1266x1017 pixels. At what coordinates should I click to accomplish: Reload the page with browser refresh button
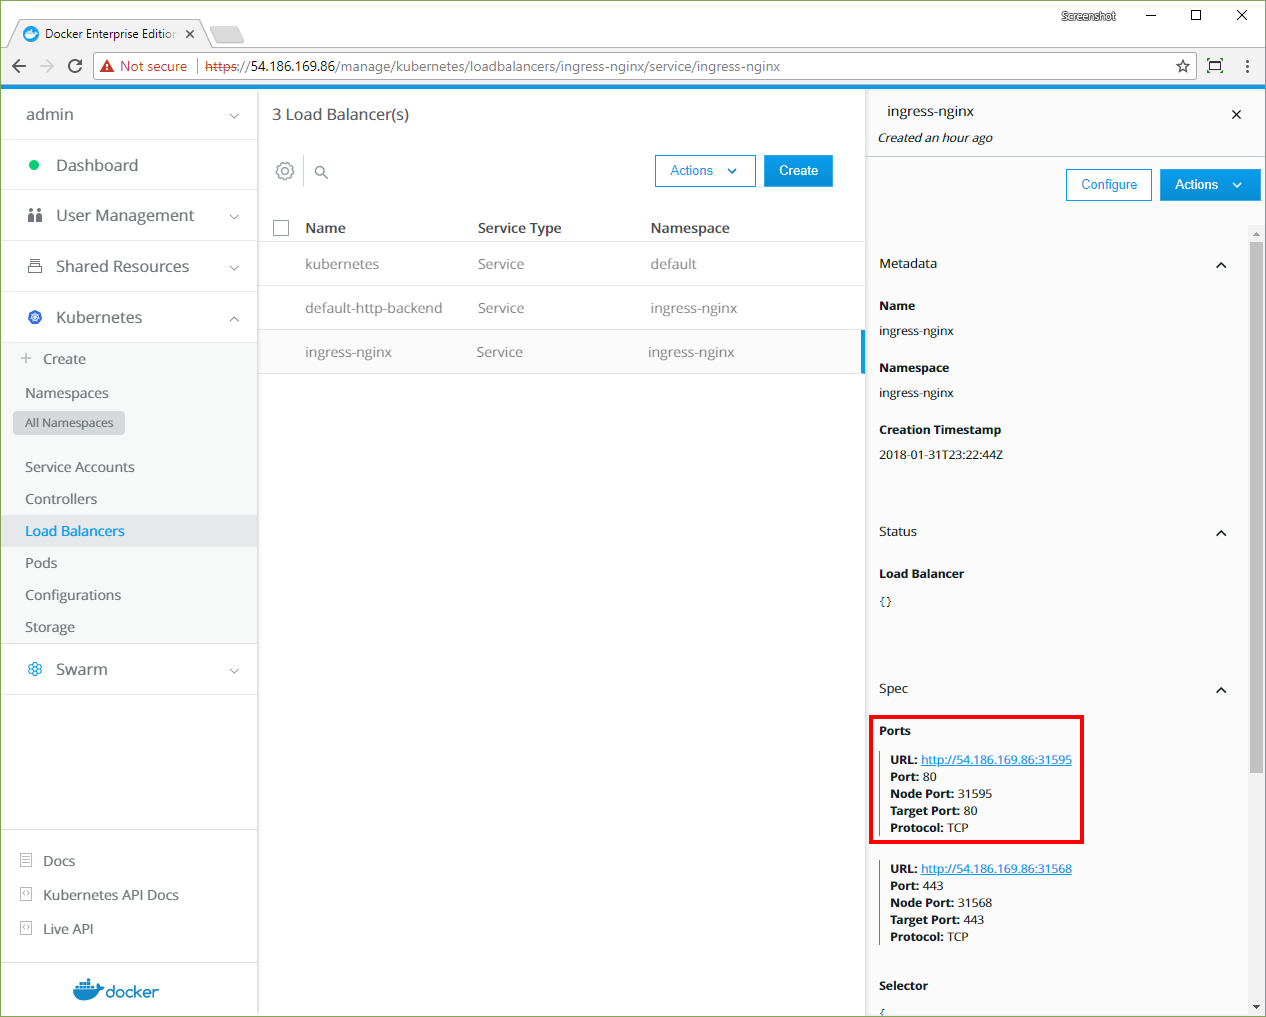click(x=75, y=66)
